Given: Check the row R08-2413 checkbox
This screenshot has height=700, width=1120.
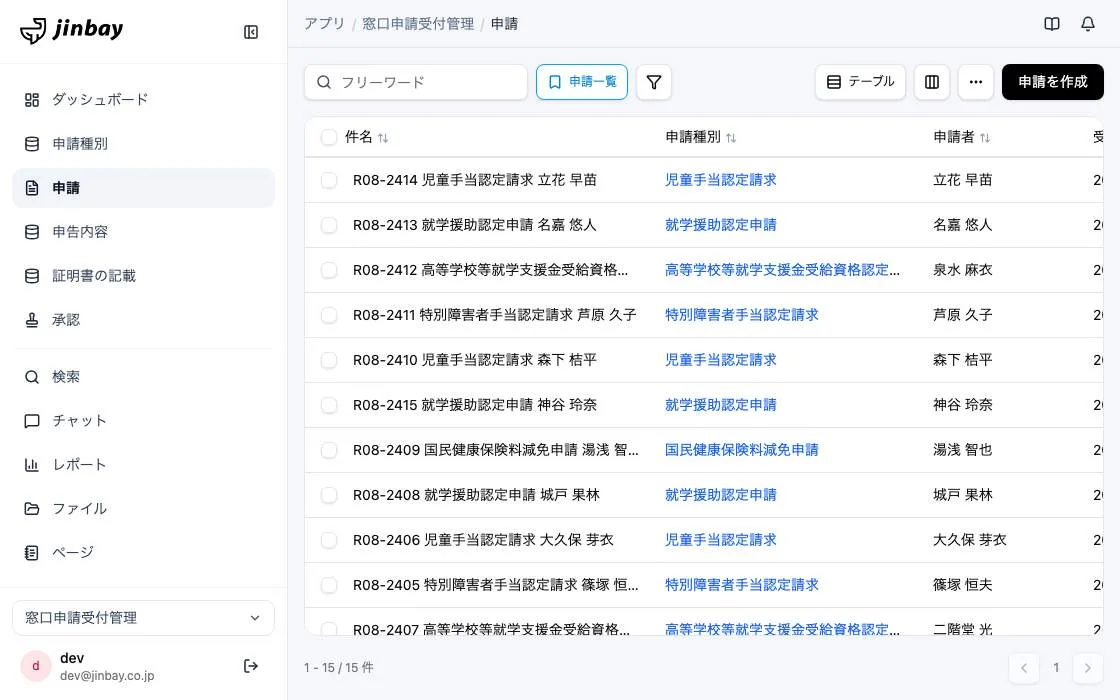Looking at the screenshot, I should tap(329, 225).
